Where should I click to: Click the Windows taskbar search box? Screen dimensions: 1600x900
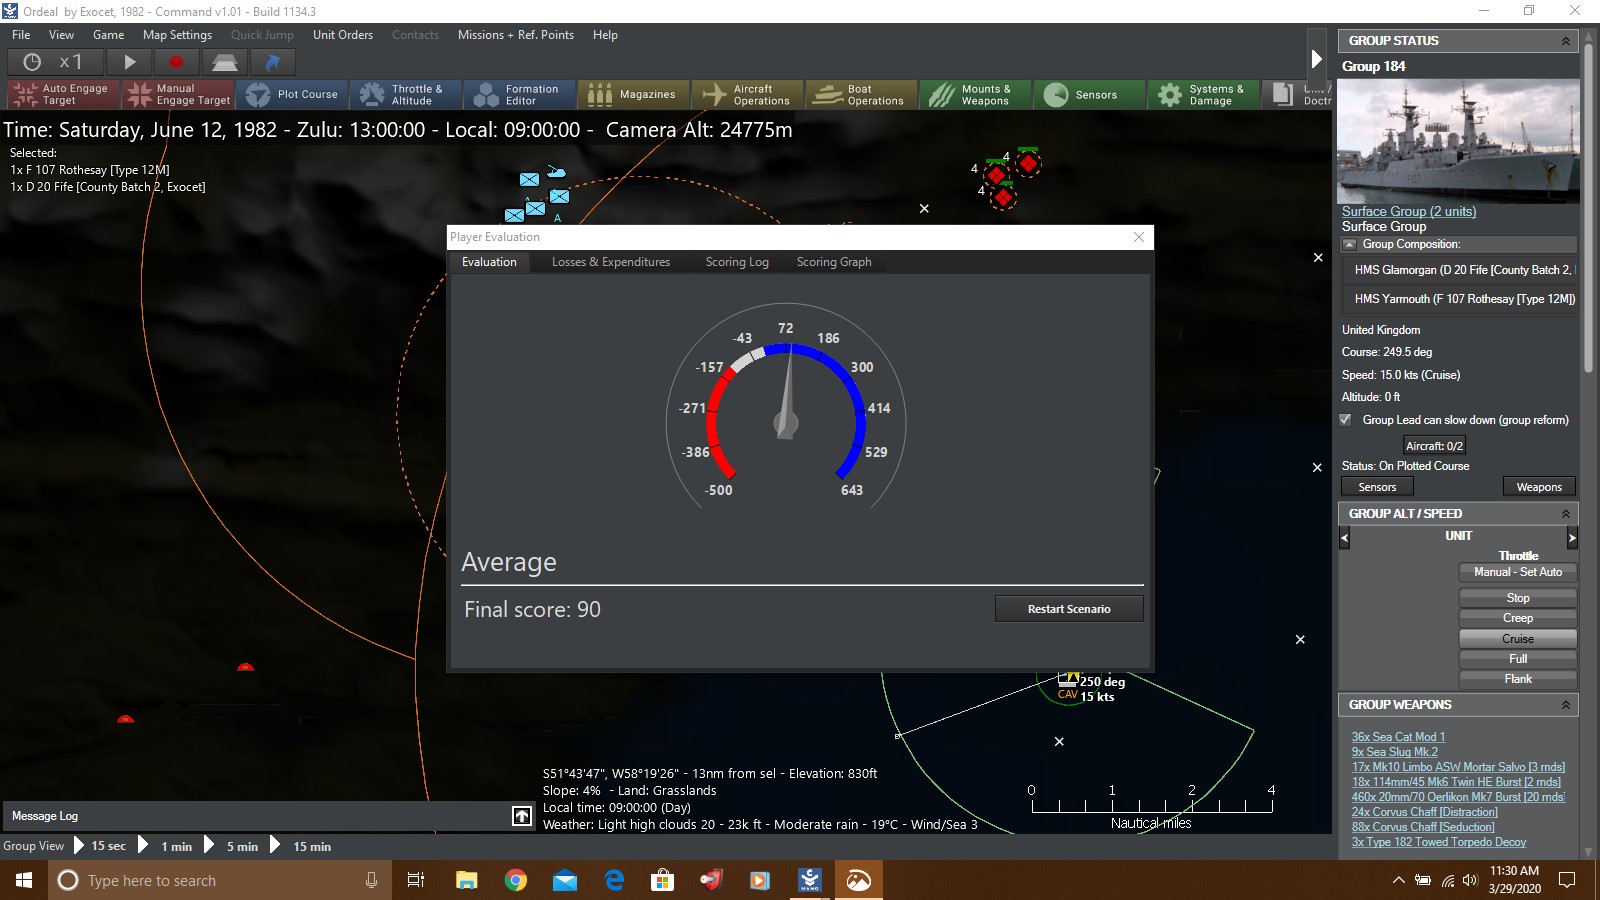[x=220, y=880]
